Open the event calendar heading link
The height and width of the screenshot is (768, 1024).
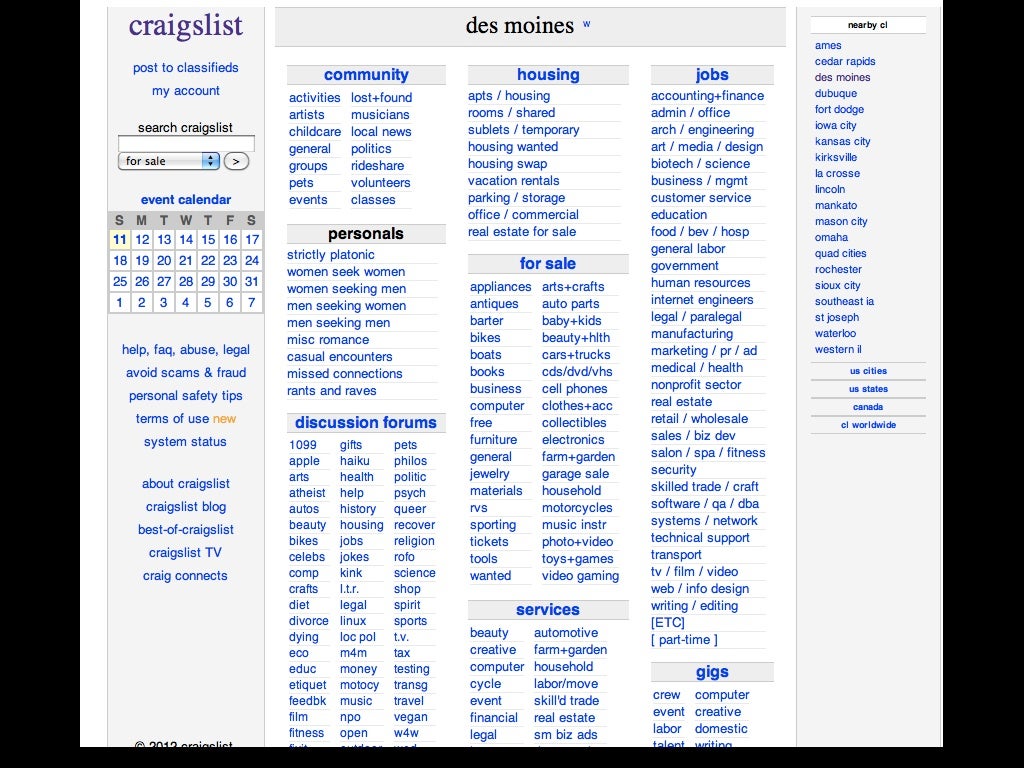[x=185, y=200]
